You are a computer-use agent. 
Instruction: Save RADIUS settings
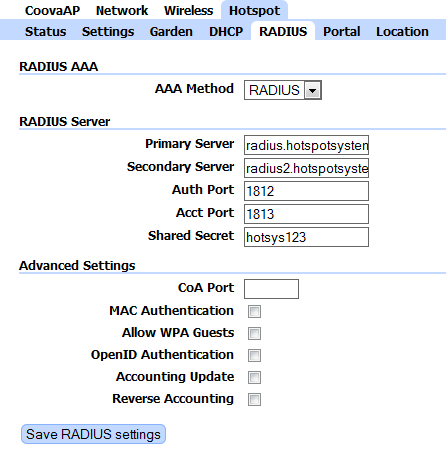tap(93, 434)
